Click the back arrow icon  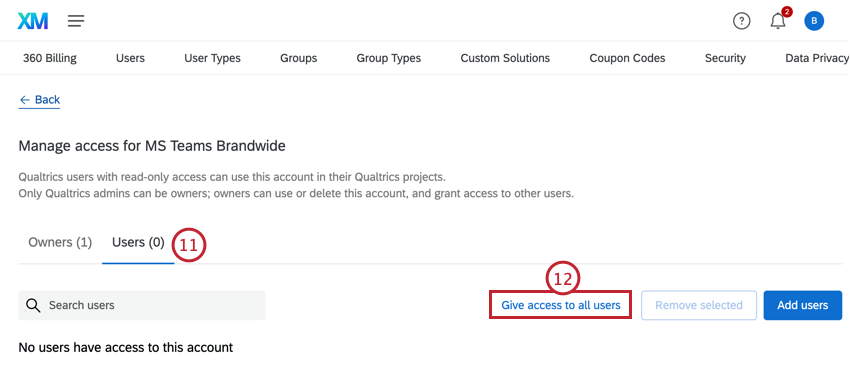coord(24,100)
